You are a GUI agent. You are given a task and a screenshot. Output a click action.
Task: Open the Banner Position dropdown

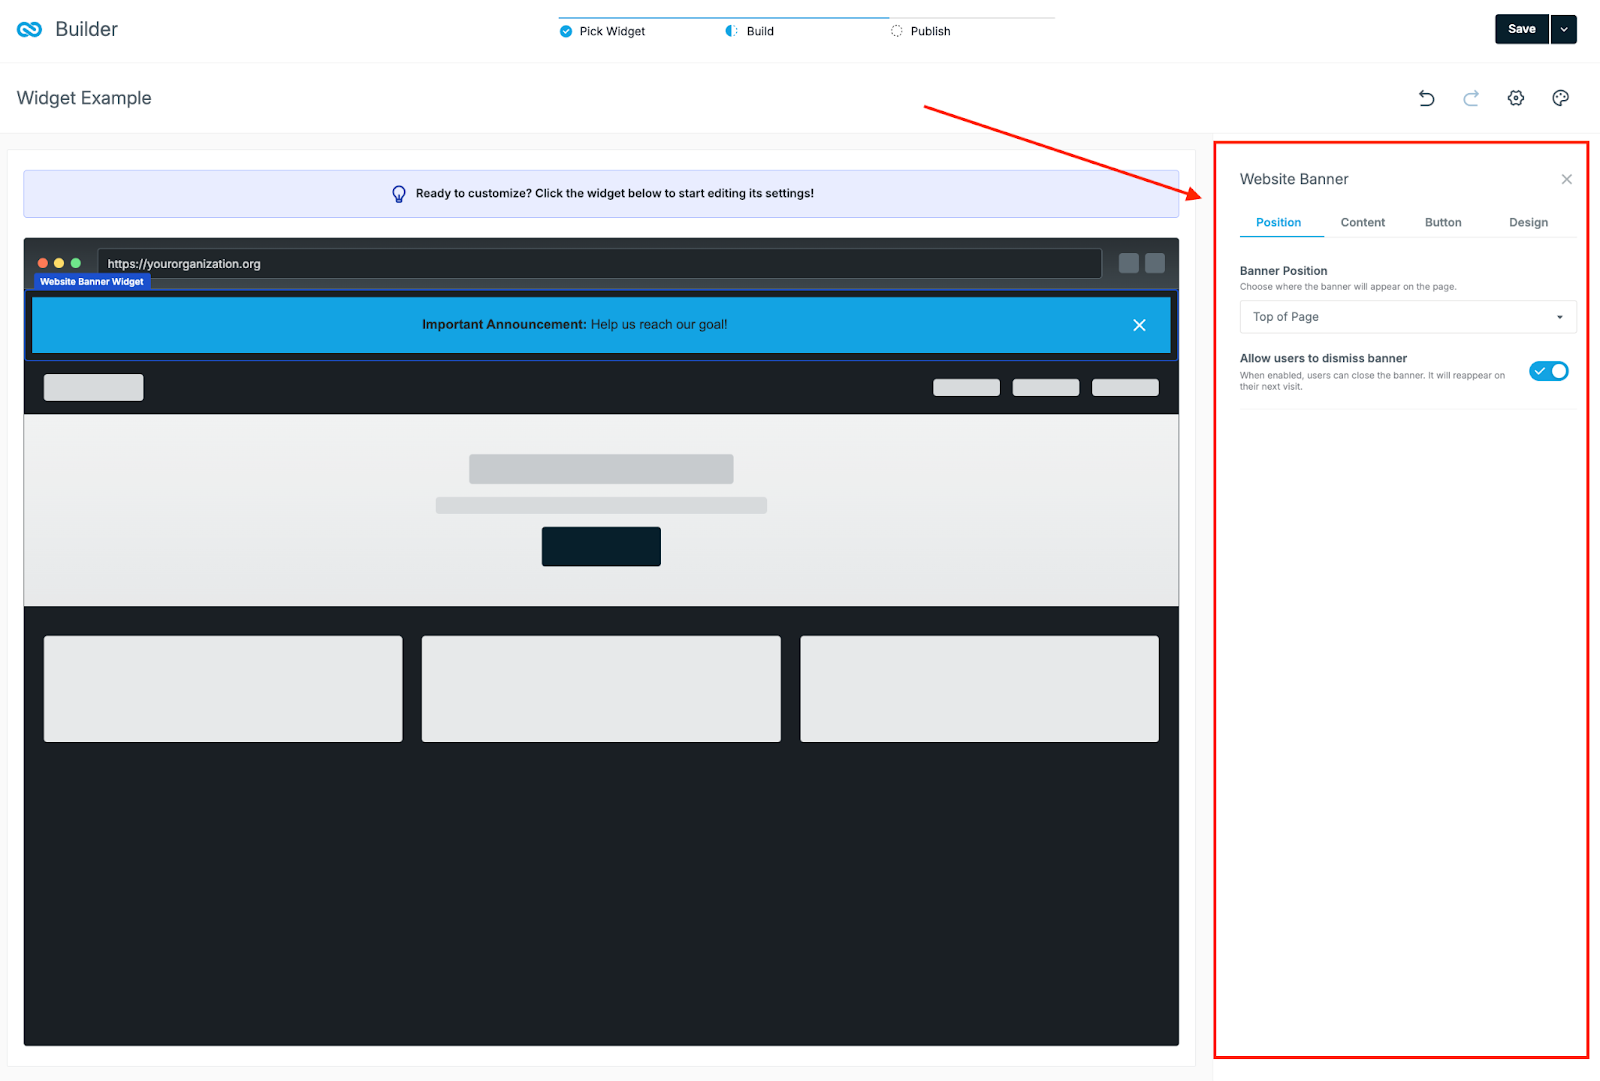coord(1408,317)
